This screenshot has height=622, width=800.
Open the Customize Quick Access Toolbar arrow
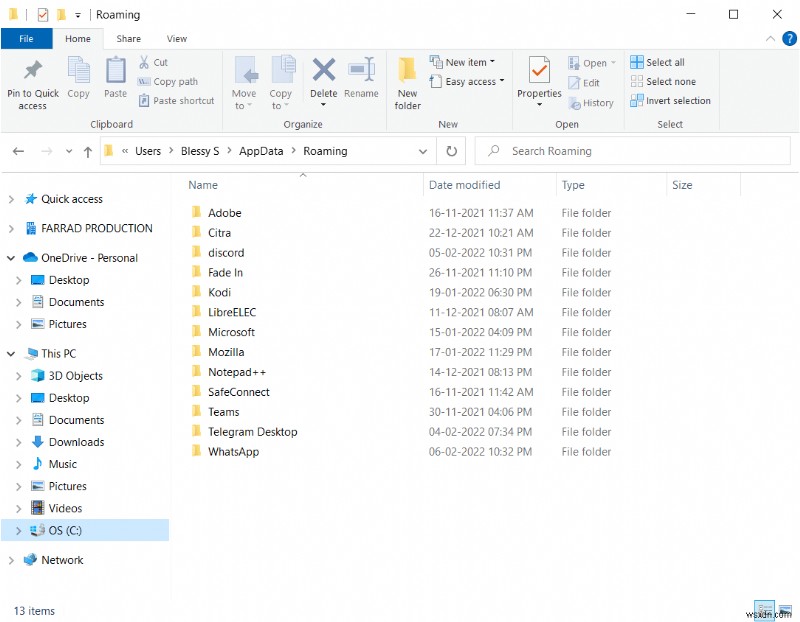pyautogui.click(x=78, y=15)
